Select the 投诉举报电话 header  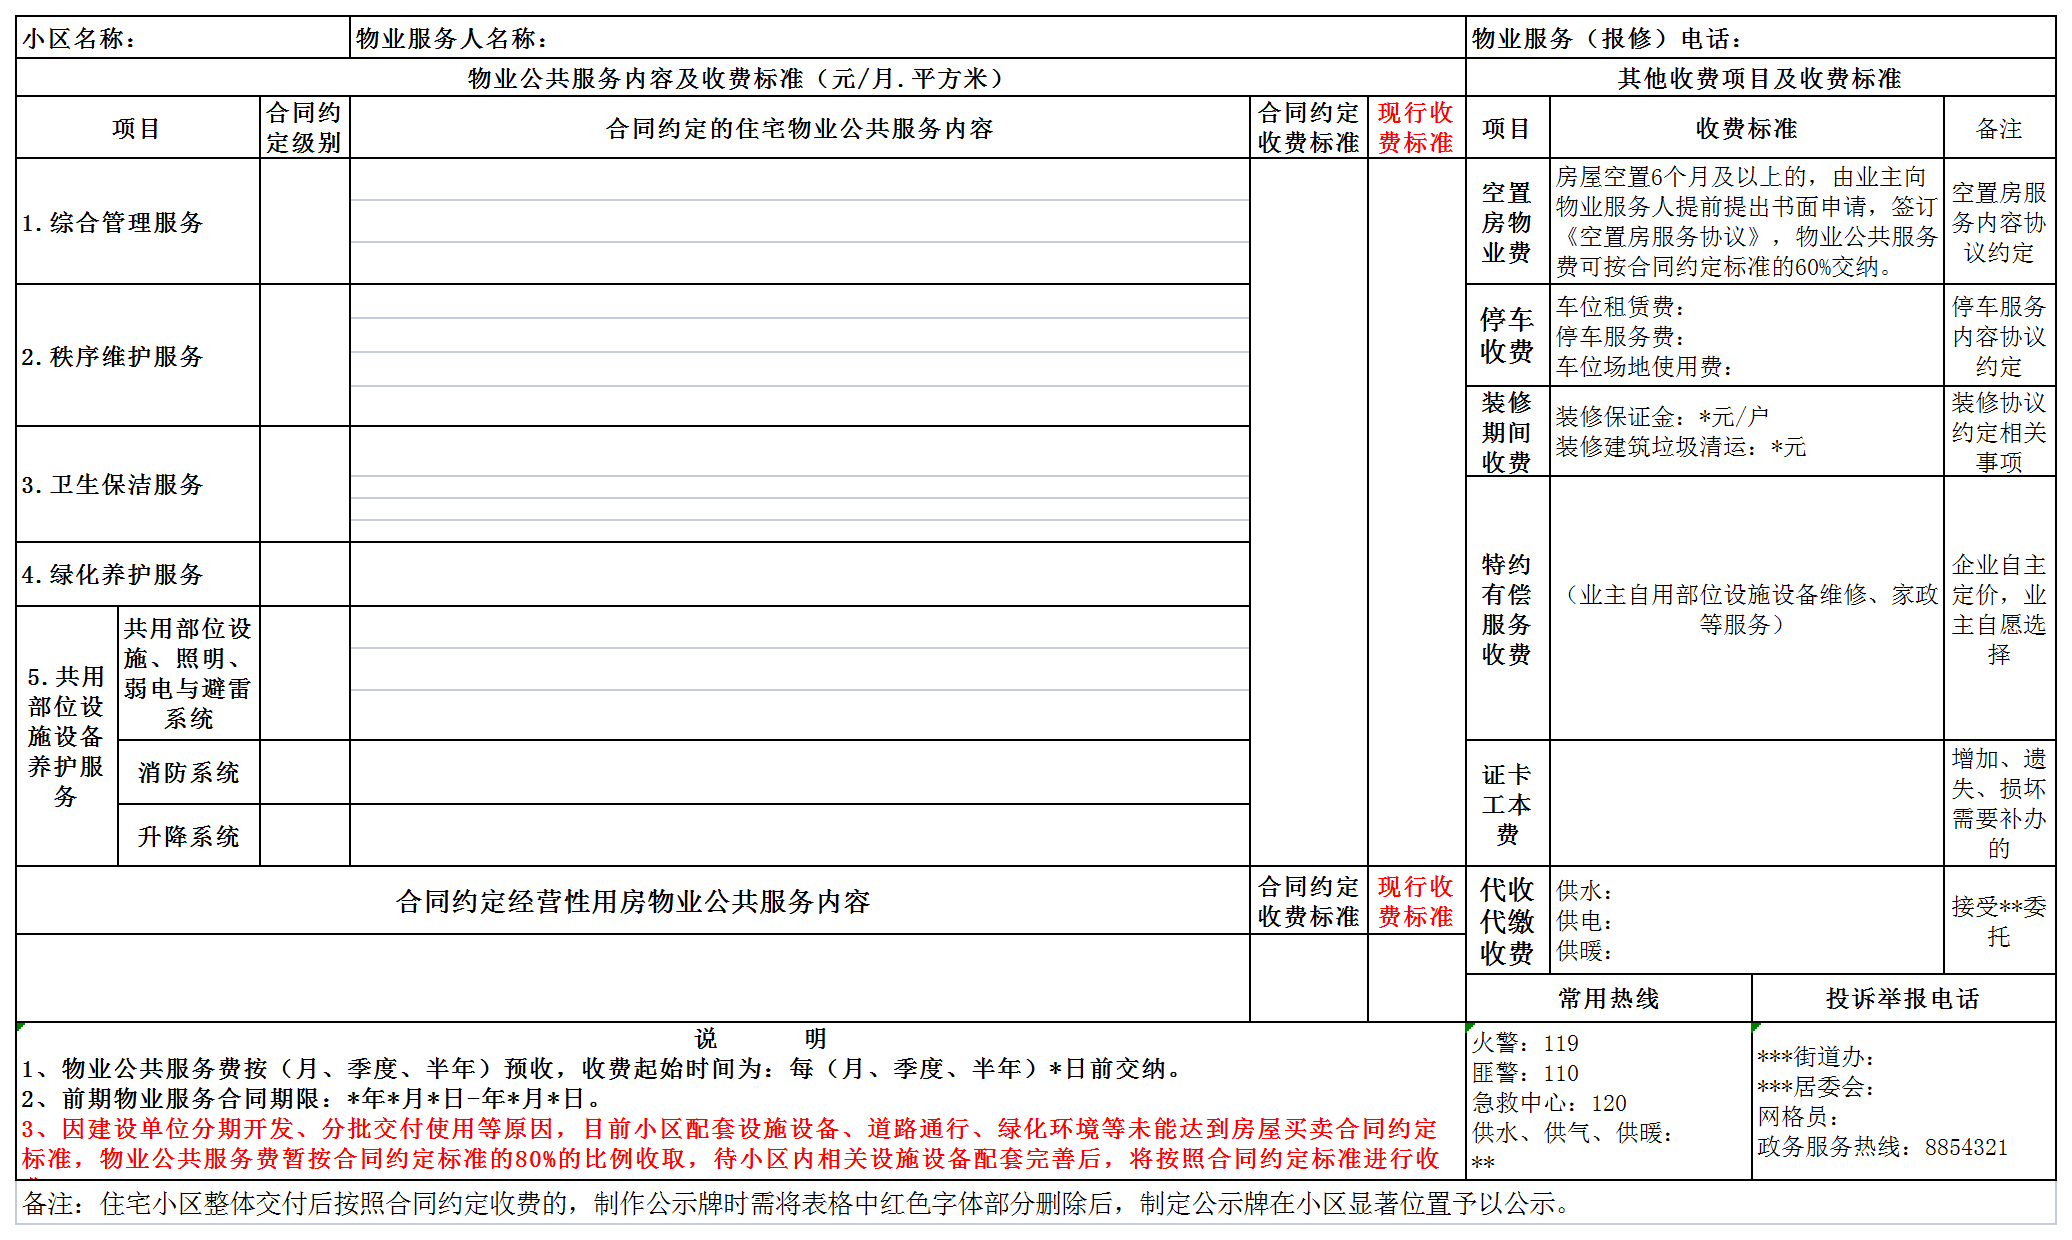[1904, 998]
